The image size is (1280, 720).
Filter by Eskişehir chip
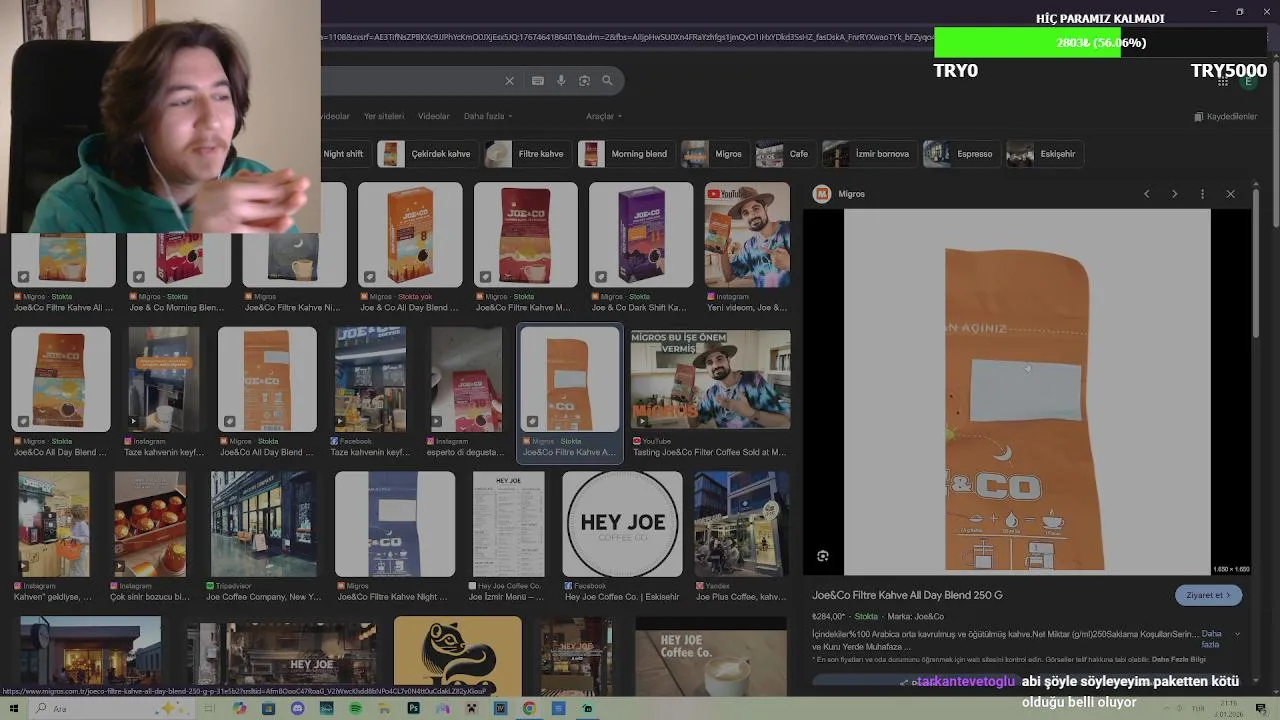coord(1043,154)
